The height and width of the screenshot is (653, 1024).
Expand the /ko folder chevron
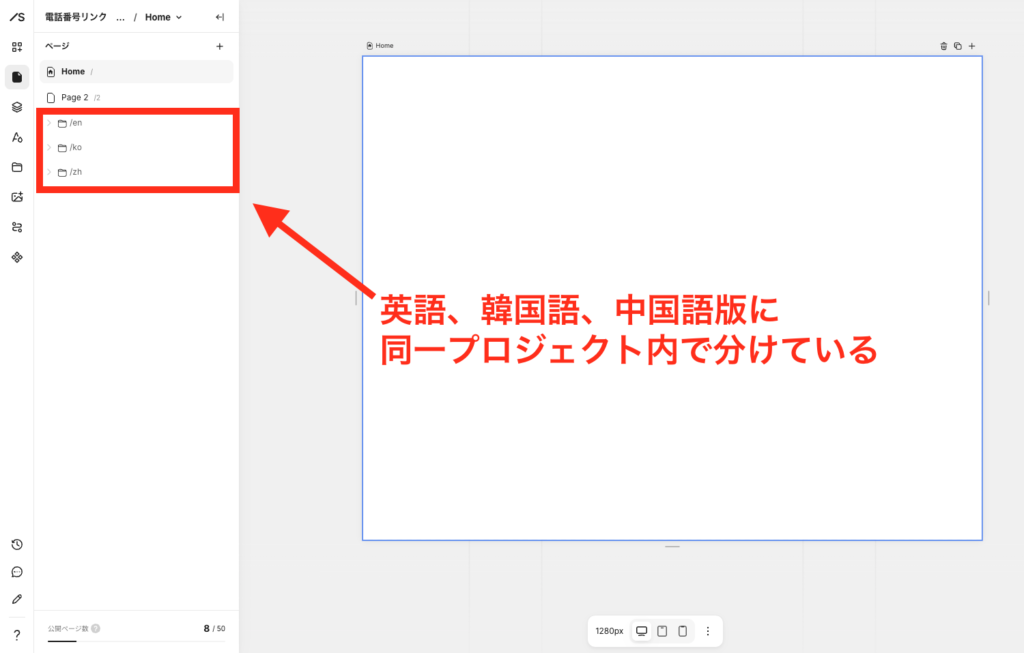[49, 147]
